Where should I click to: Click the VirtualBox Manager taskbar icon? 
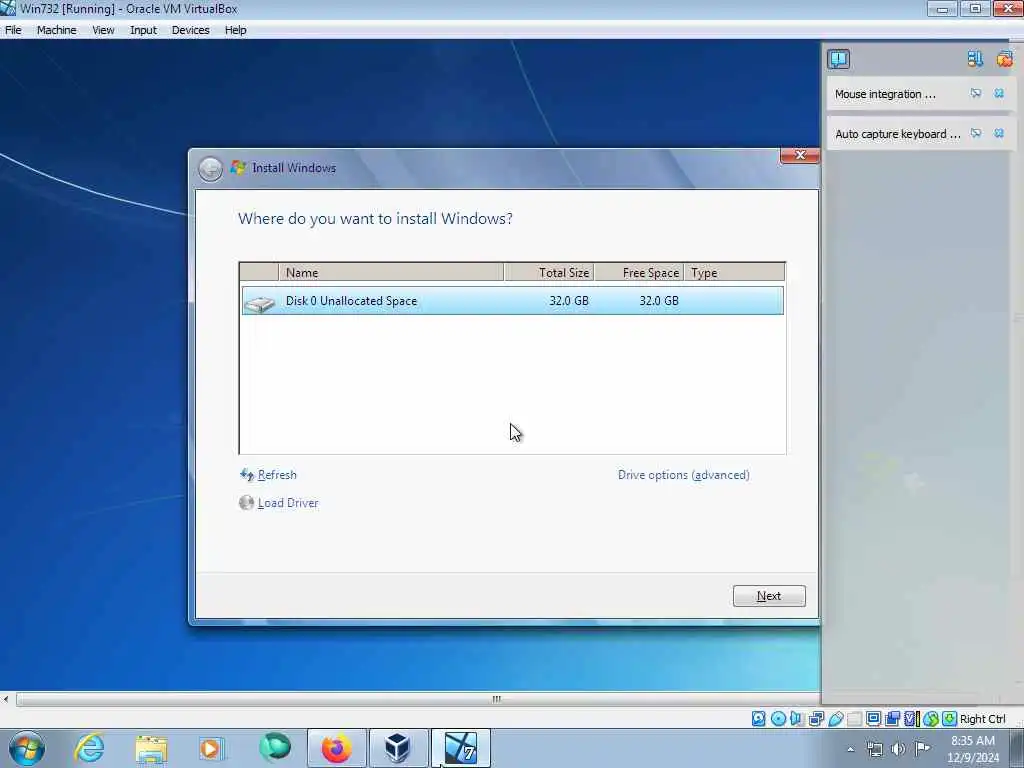click(x=398, y=748)
